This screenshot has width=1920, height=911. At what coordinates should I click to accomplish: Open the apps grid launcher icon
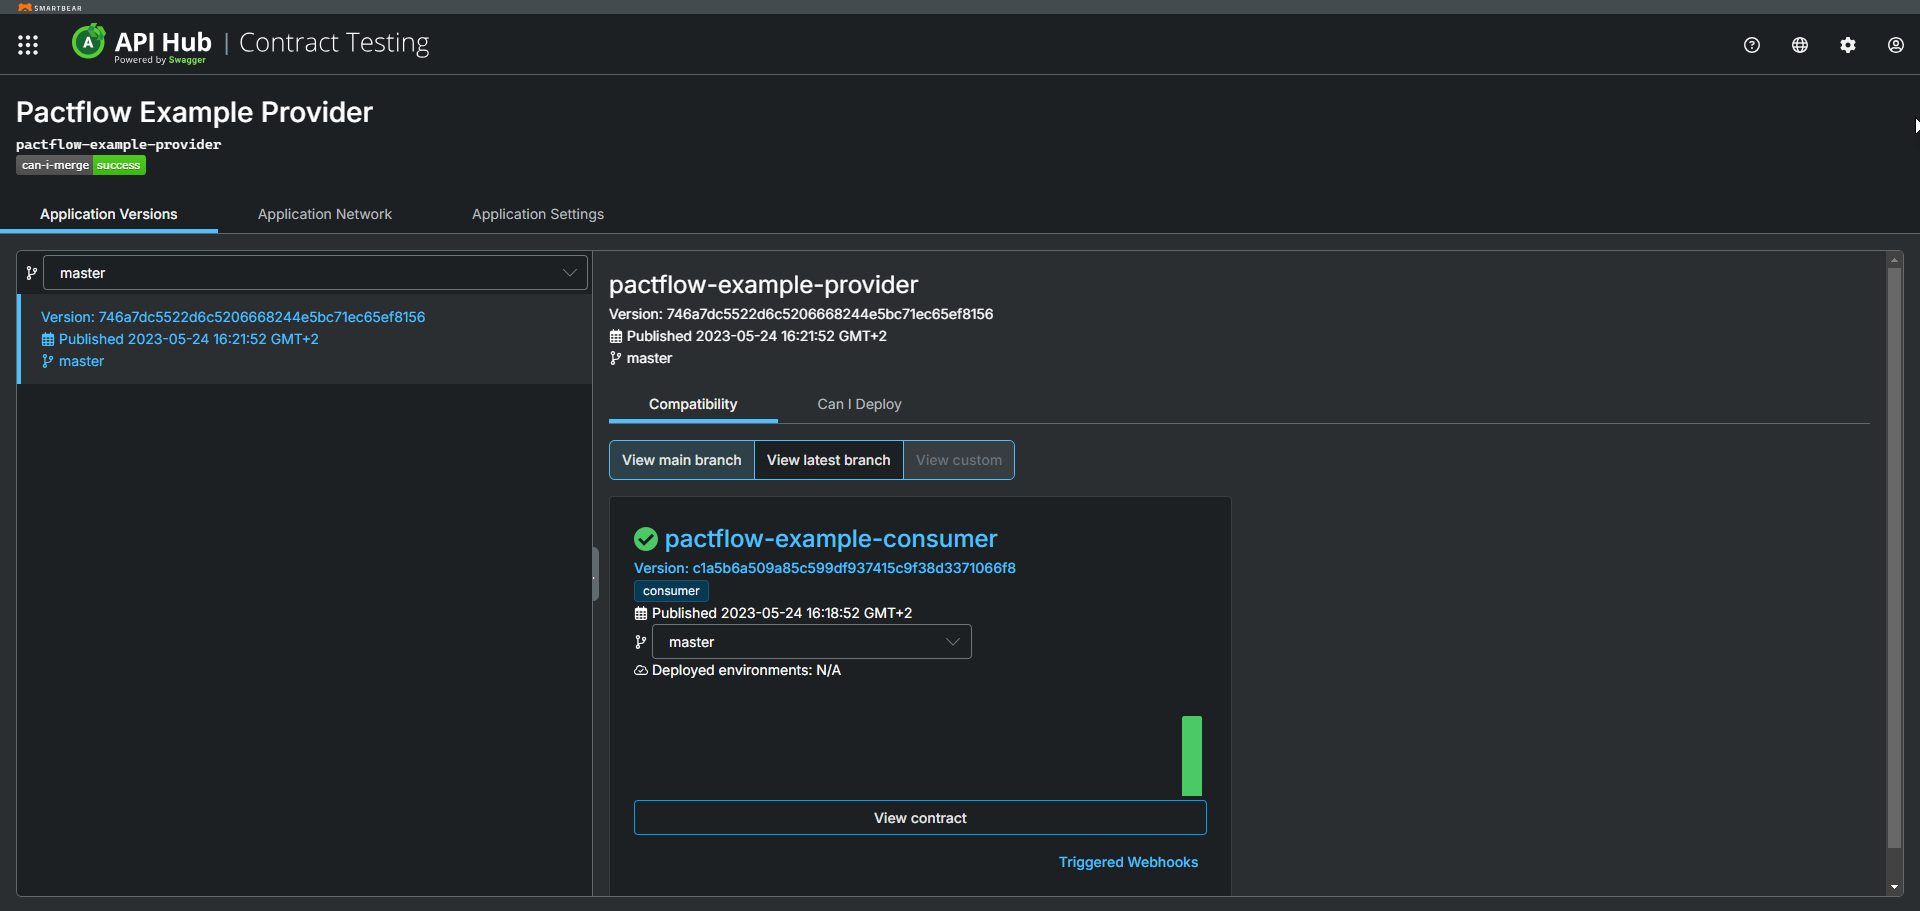pyautogui.click(x=28, y=45)
